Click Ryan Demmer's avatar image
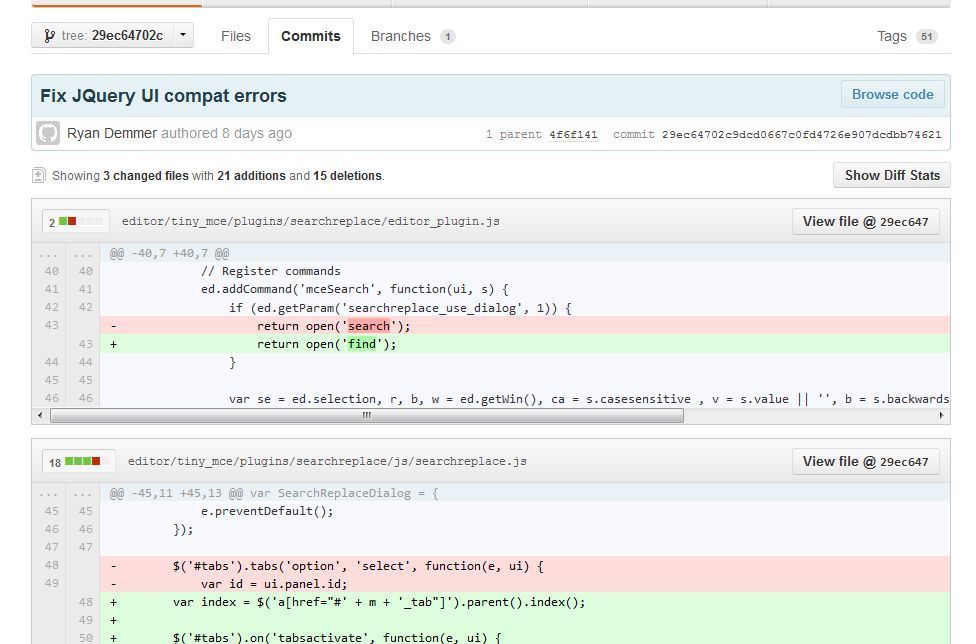 tap(48, 133)
